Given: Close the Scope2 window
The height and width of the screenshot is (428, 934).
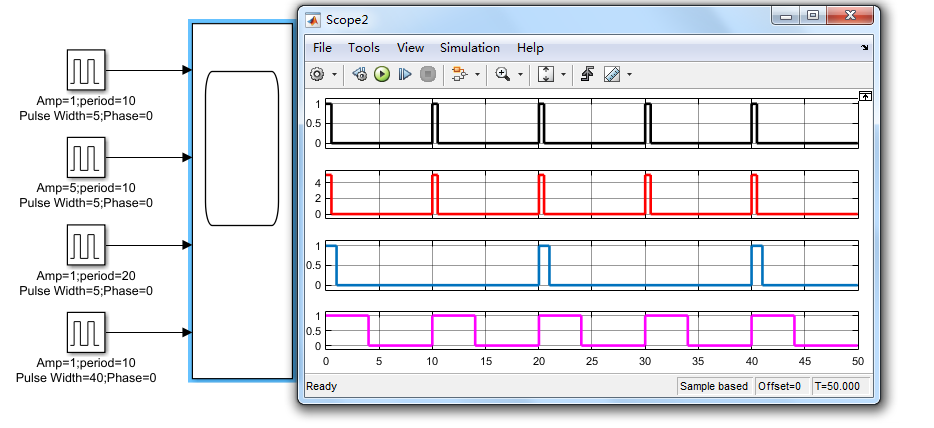Looking at the screenshot, I should [x=852, y=16].
